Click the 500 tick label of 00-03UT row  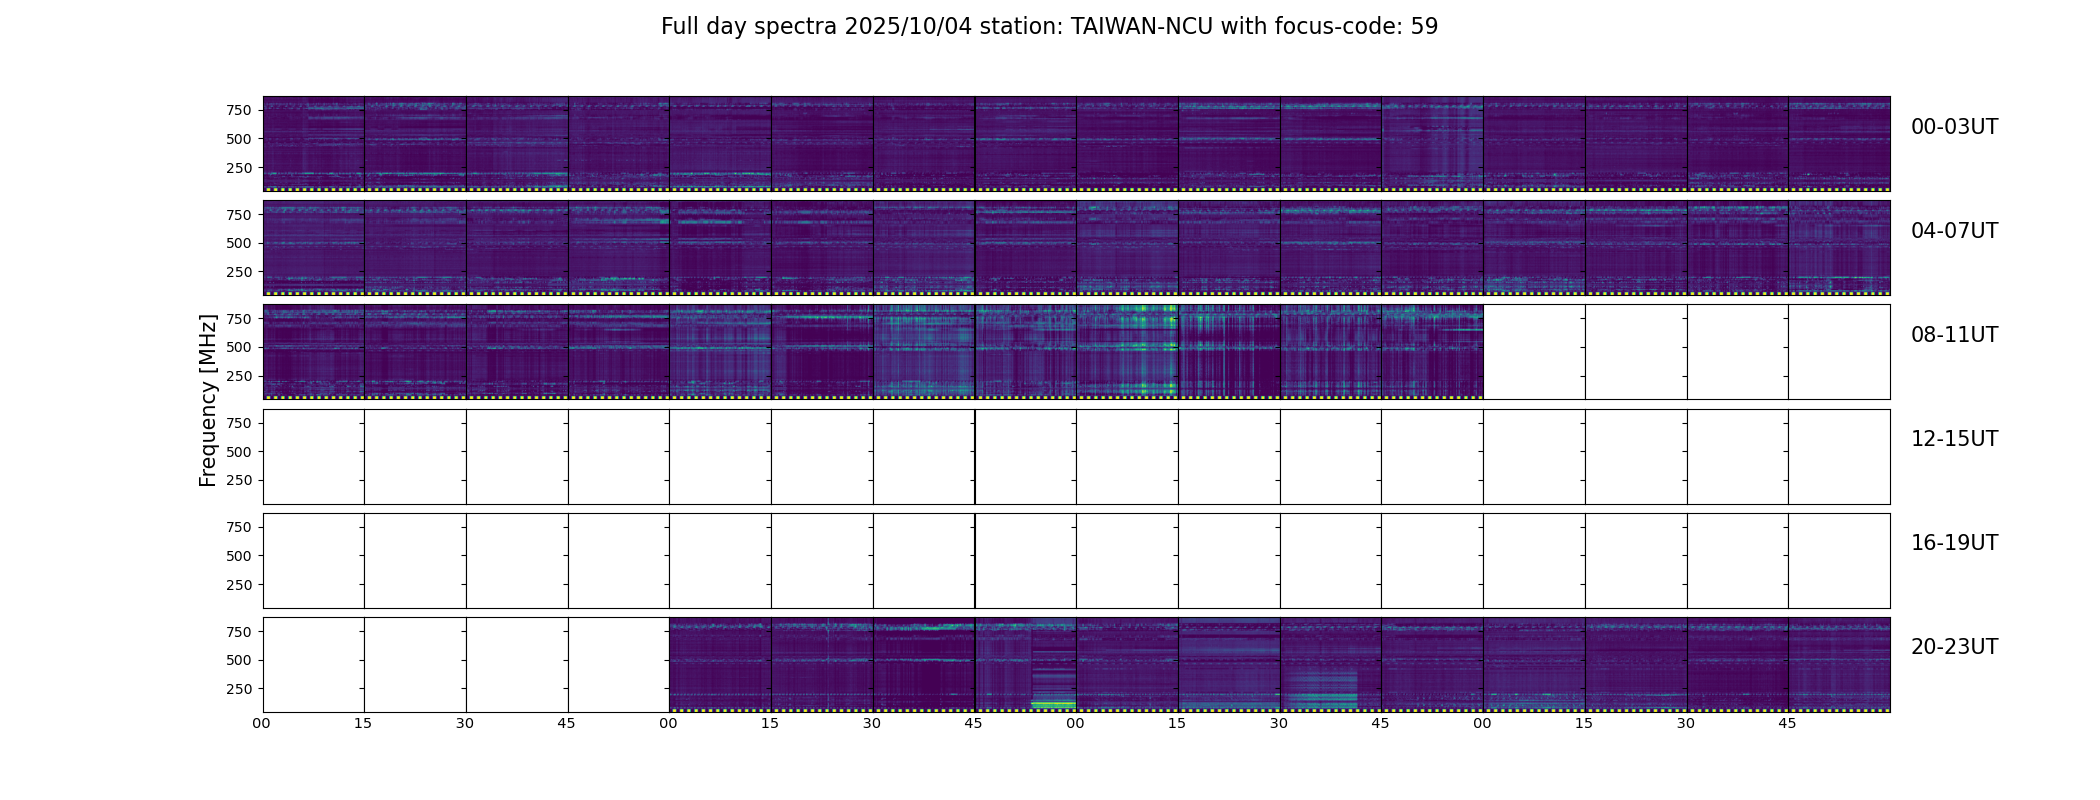tap(239, 139)
